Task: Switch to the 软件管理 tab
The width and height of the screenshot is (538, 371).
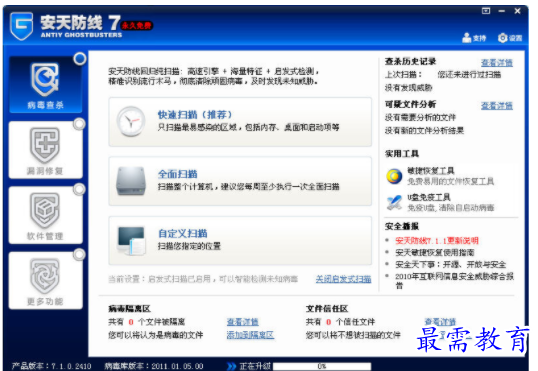Action: click(x=46, y=215)
